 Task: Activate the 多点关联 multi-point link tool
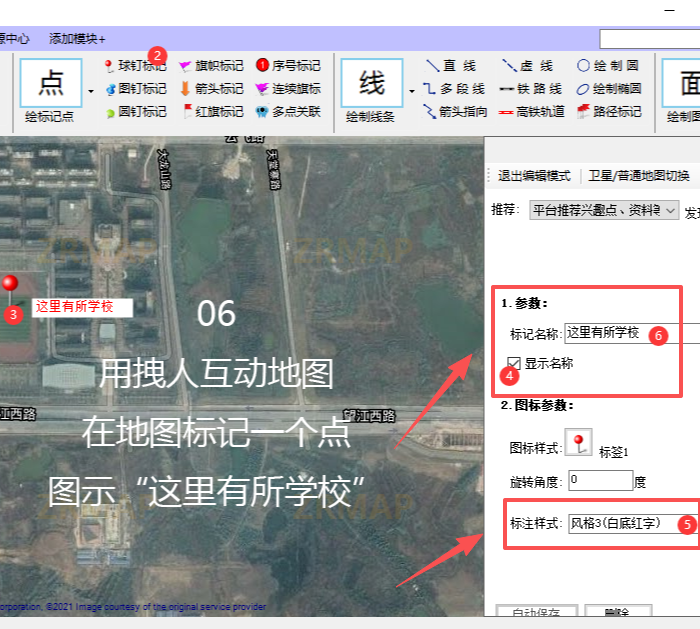click(288, 111)
